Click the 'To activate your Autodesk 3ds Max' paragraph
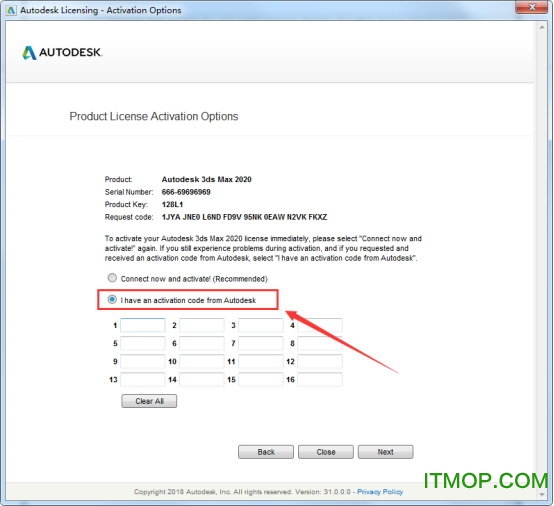 (x=263, y=248)
